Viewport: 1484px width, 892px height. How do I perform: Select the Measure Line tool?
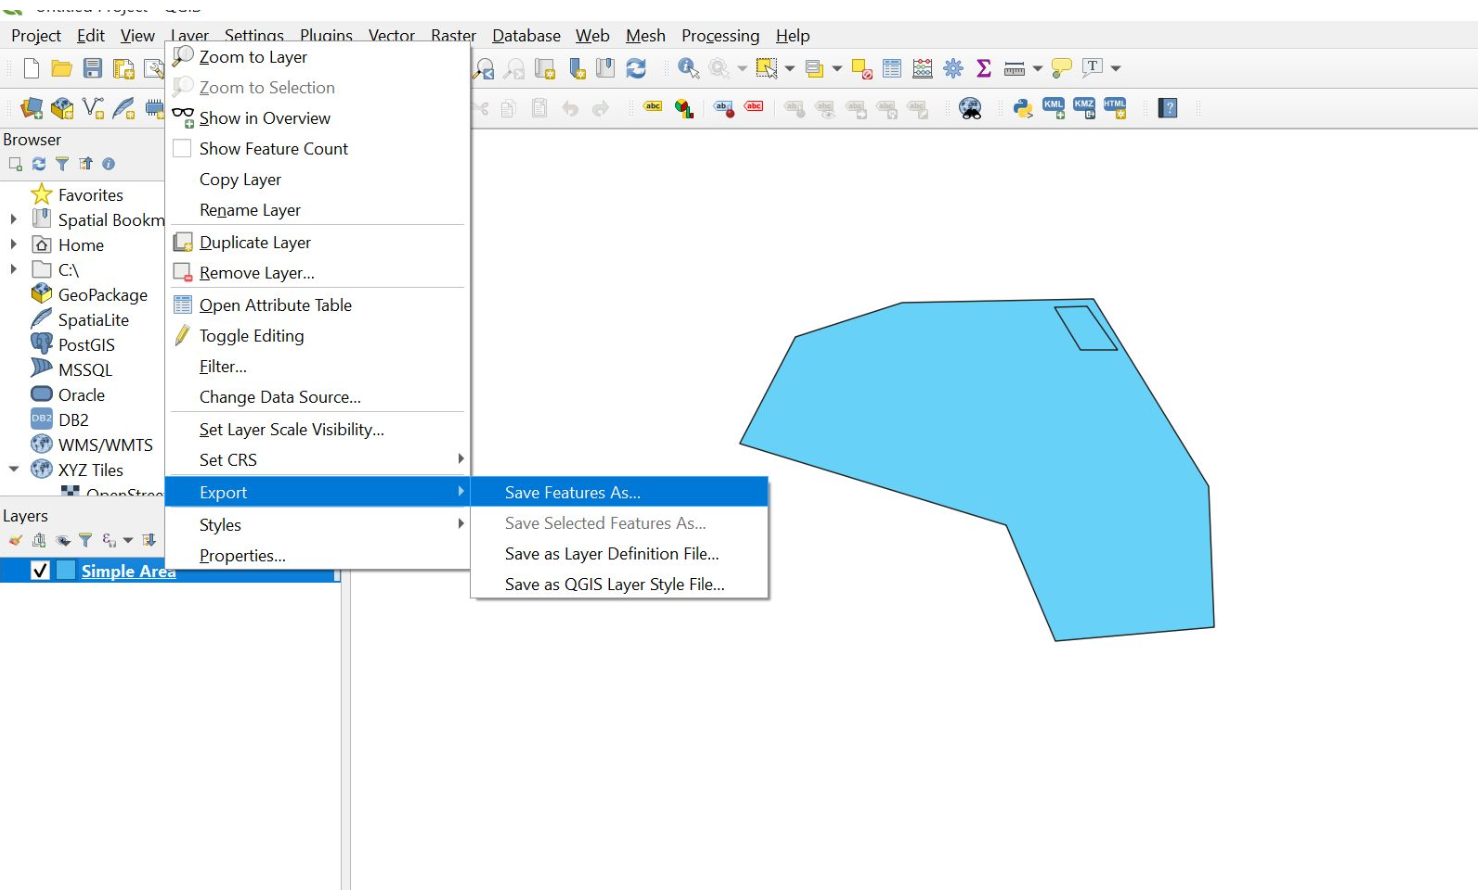tap(1016, 68)
